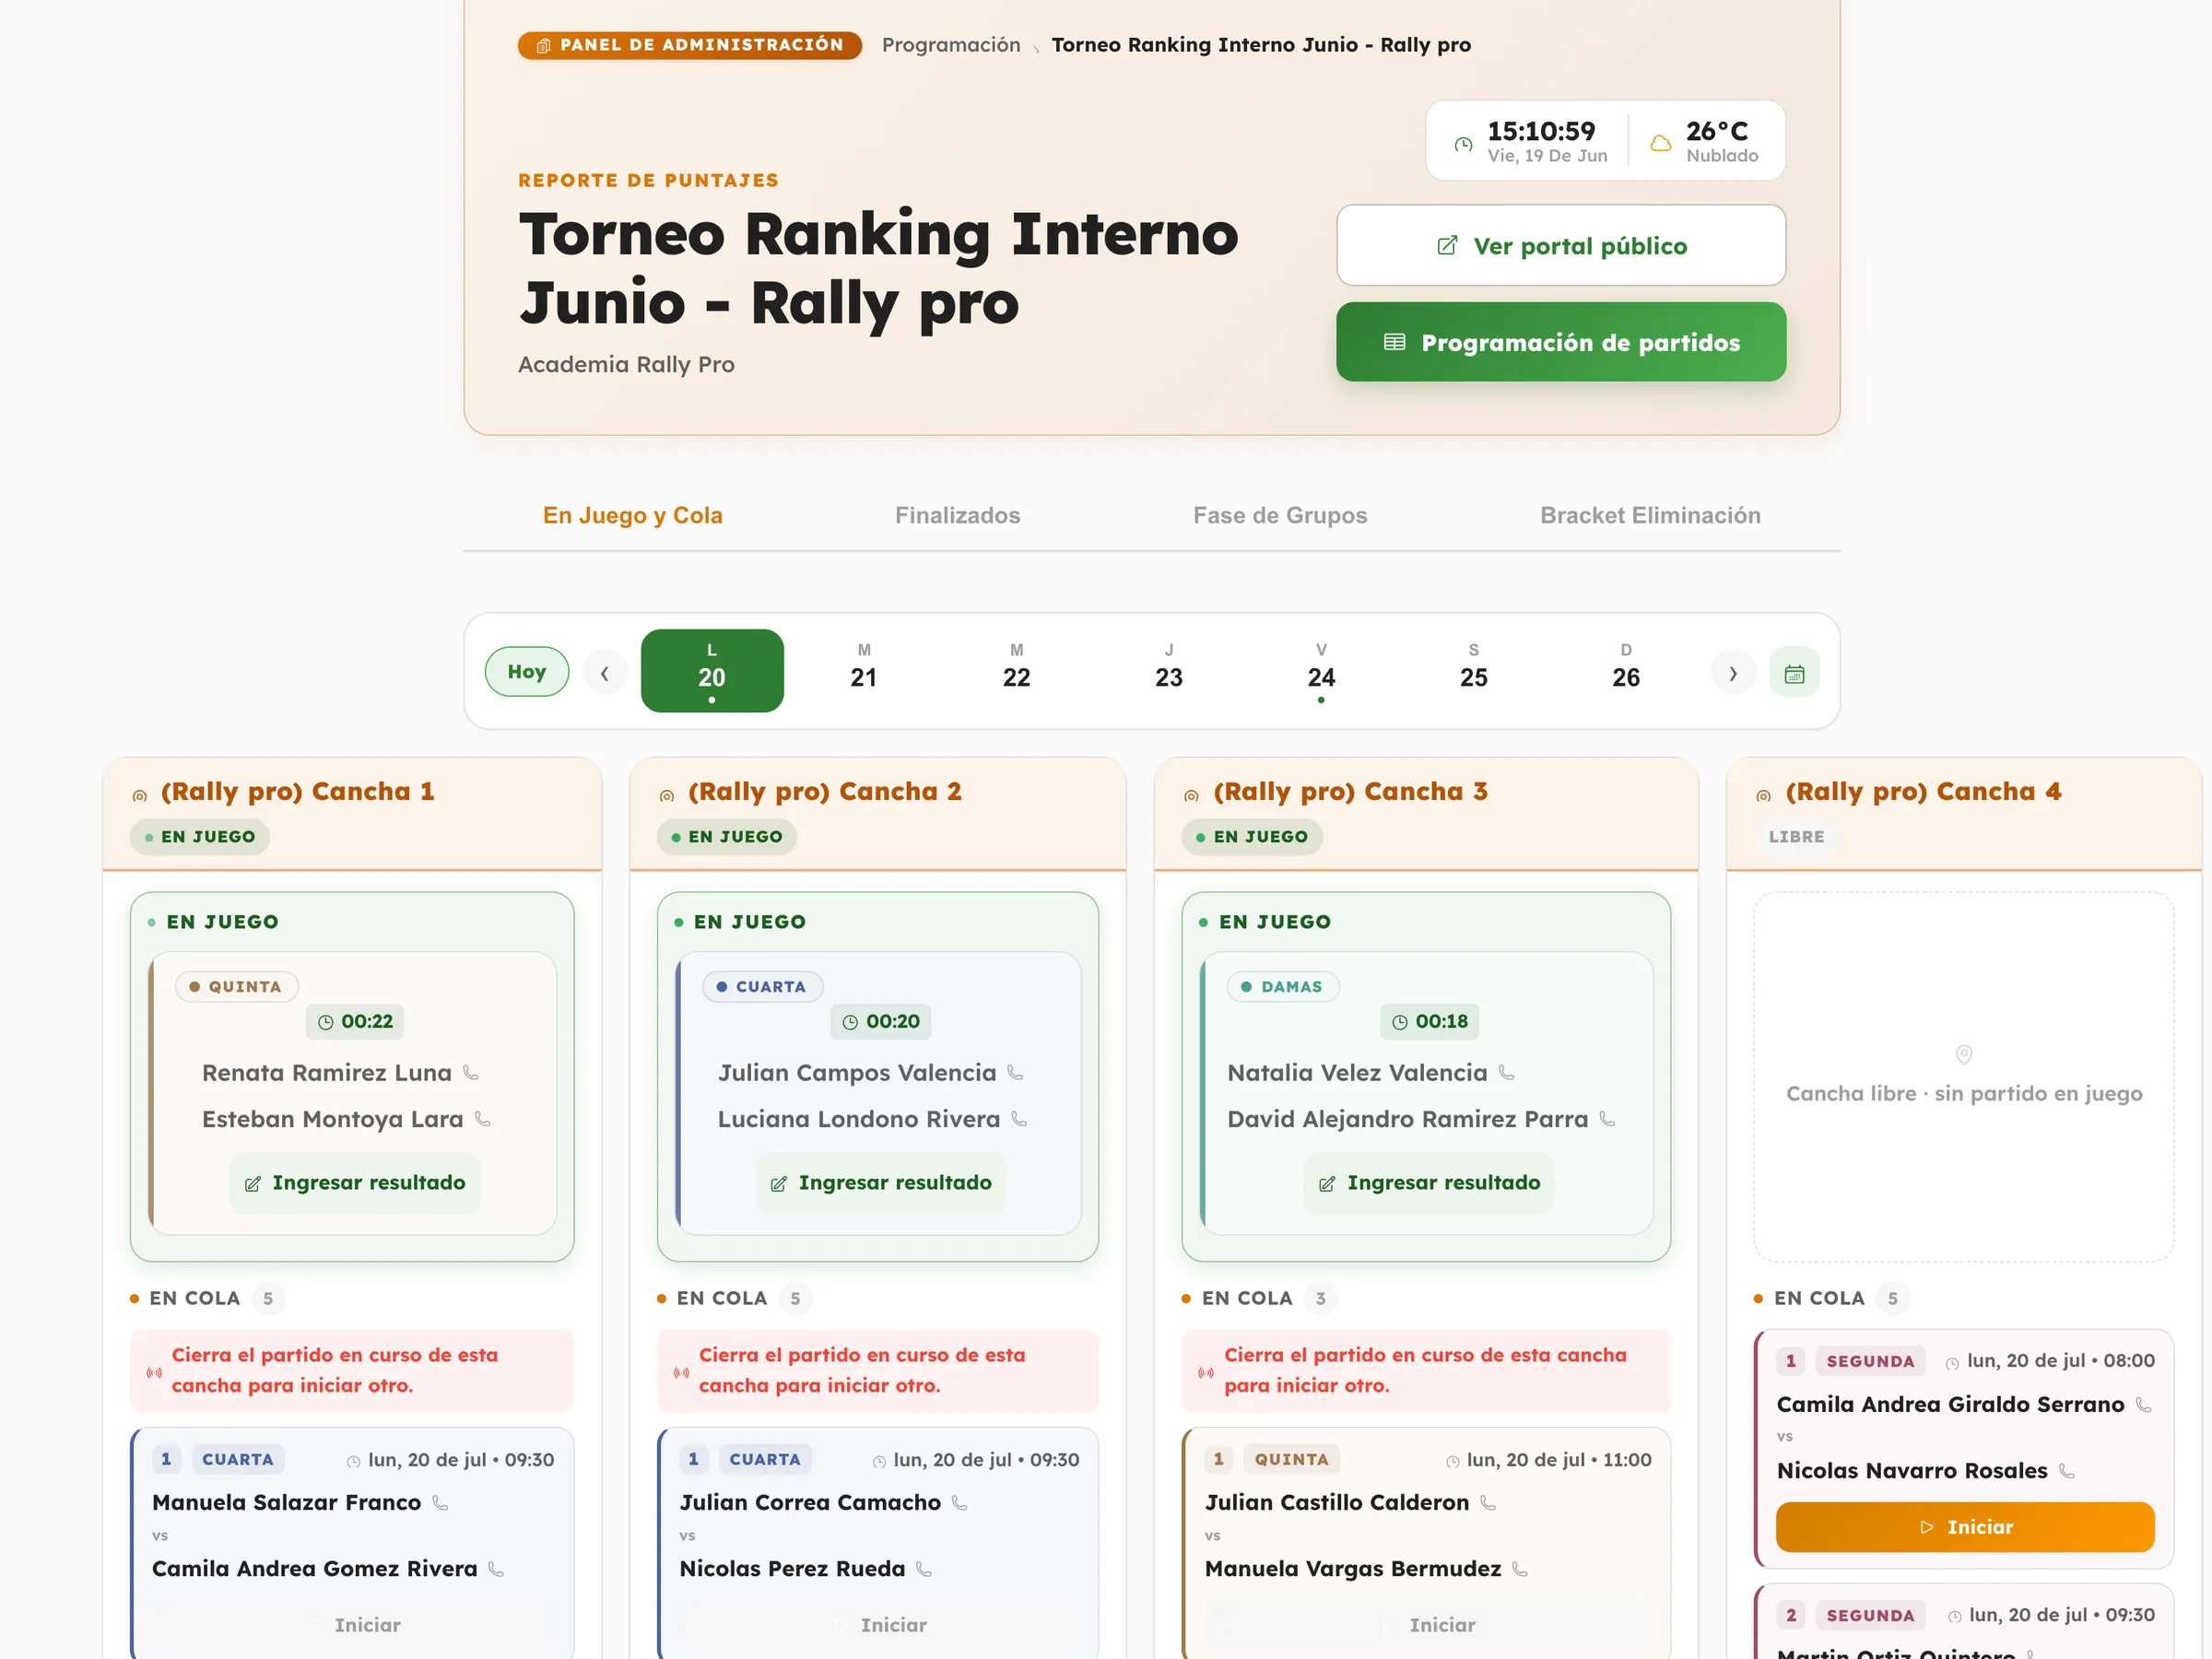2212x1659 pixels.
Task: Start the Camila Andrea Giraldo Serrano match
Action: [1965, 1527]
